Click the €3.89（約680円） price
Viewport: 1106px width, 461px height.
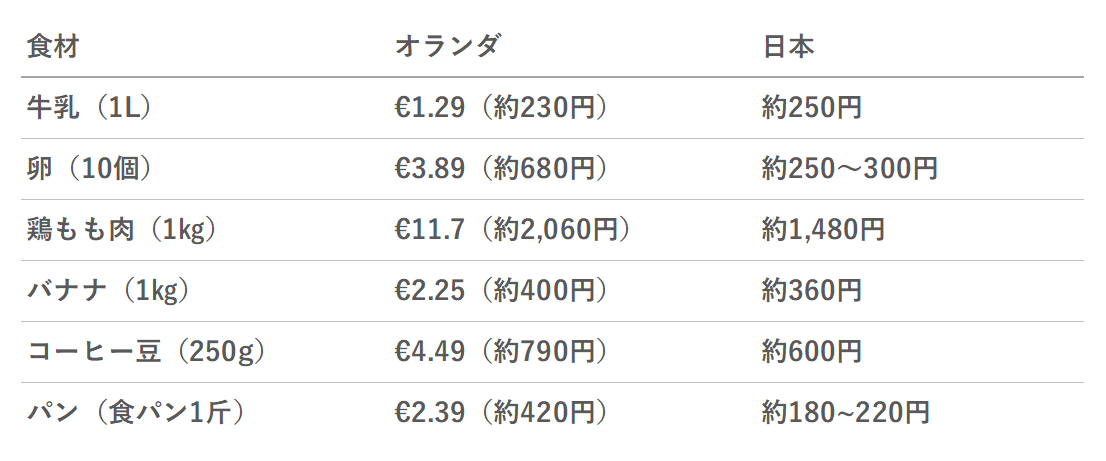click(501, 168)
